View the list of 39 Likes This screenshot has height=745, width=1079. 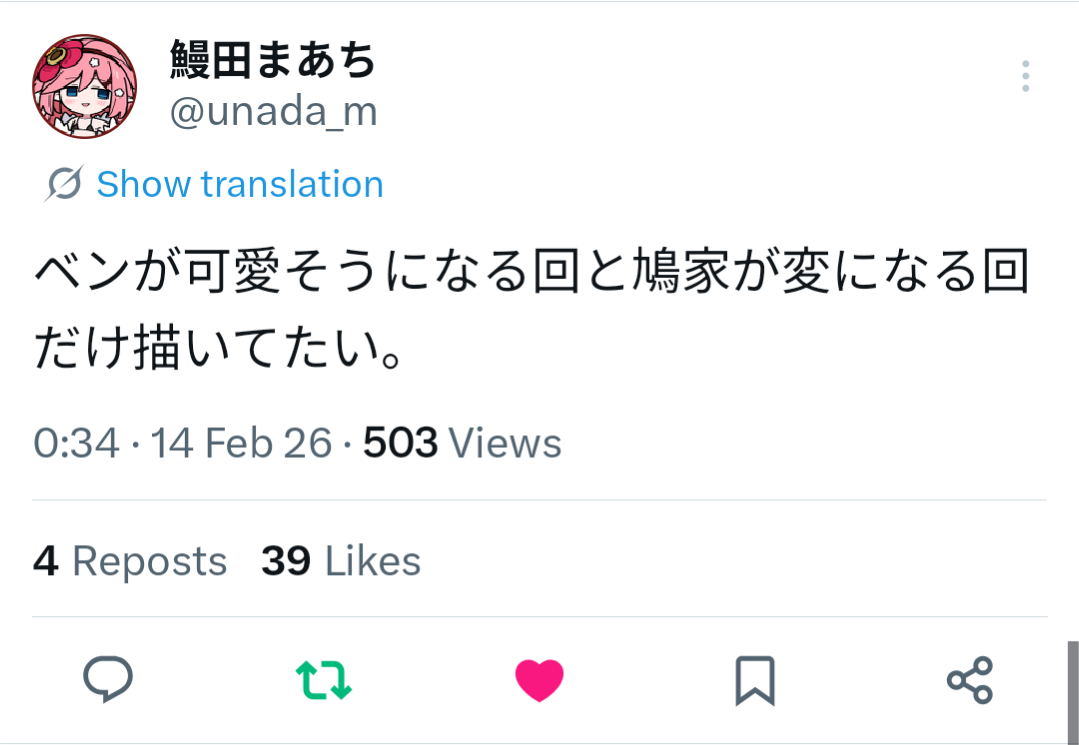[341, 561]
